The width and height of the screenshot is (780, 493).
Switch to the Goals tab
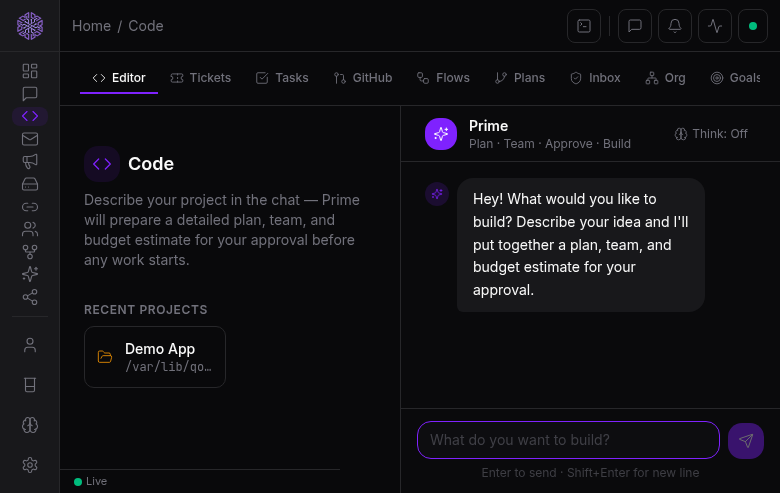pos(735,78)
